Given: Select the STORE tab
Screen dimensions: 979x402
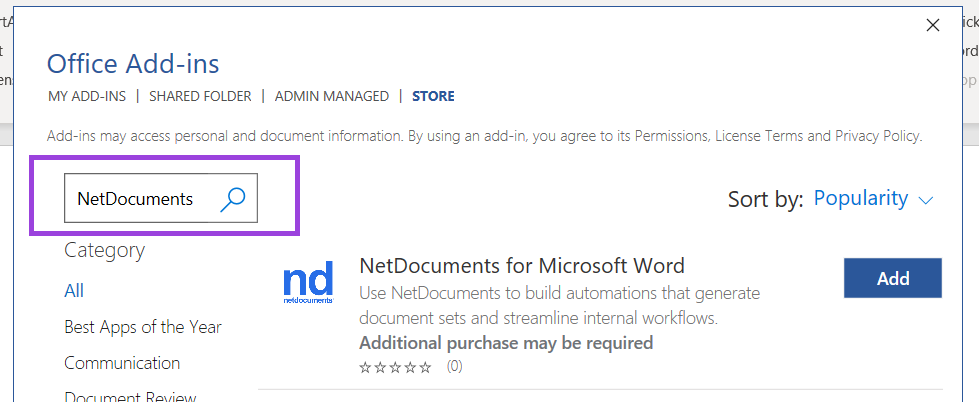Looking at the screenshot, I should coord(433,96).
